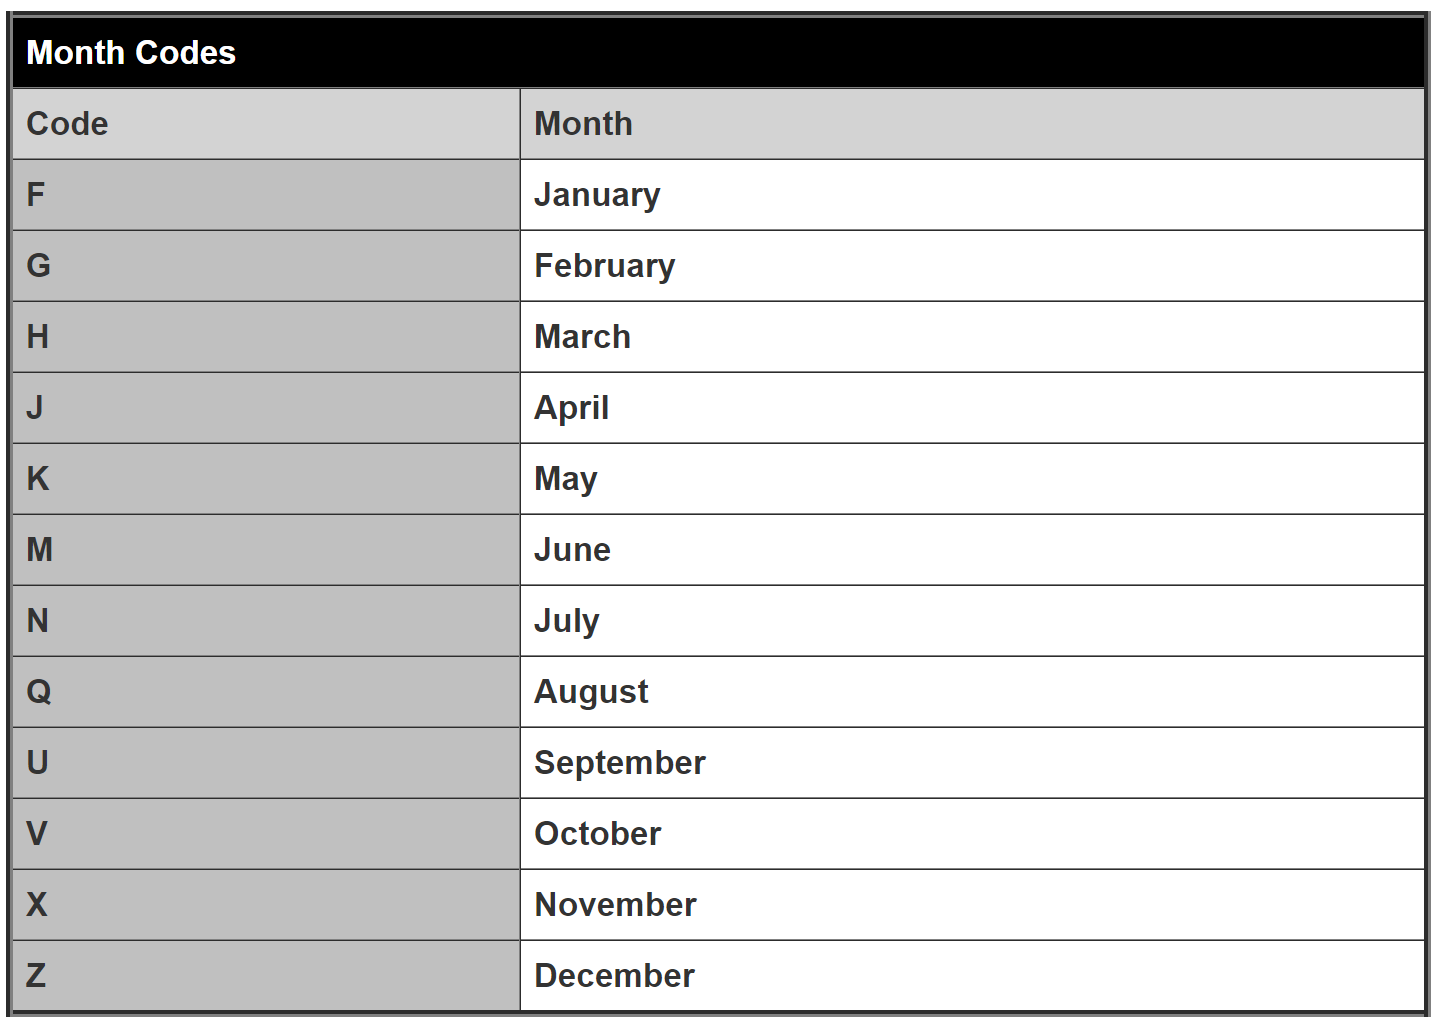1440x1021 pixels.
Task: Select the February month cell
Action: point(604,266)
